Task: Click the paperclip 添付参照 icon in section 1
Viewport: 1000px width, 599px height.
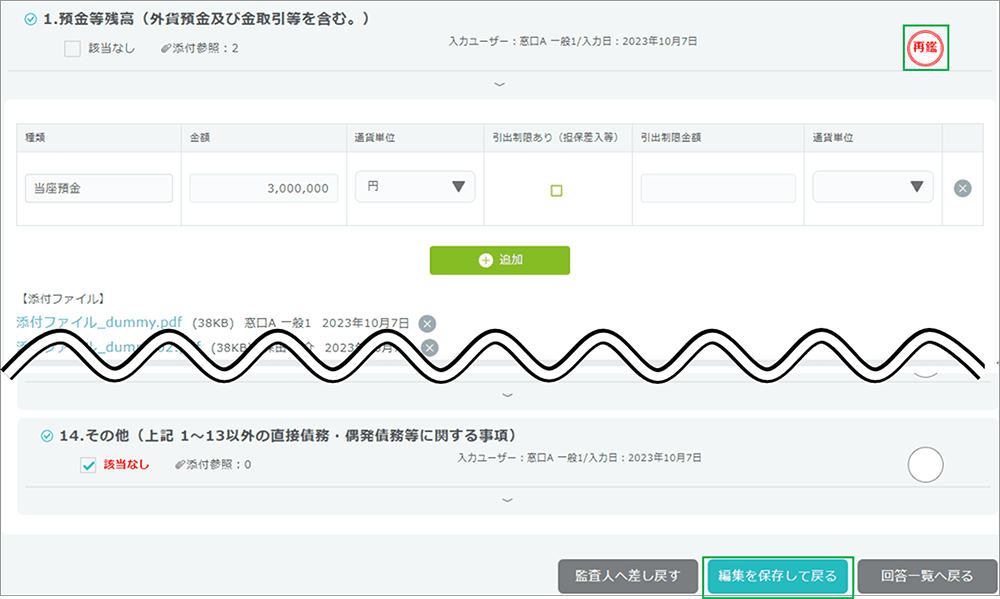Action: pyautogui.click(x=165, y=48)
